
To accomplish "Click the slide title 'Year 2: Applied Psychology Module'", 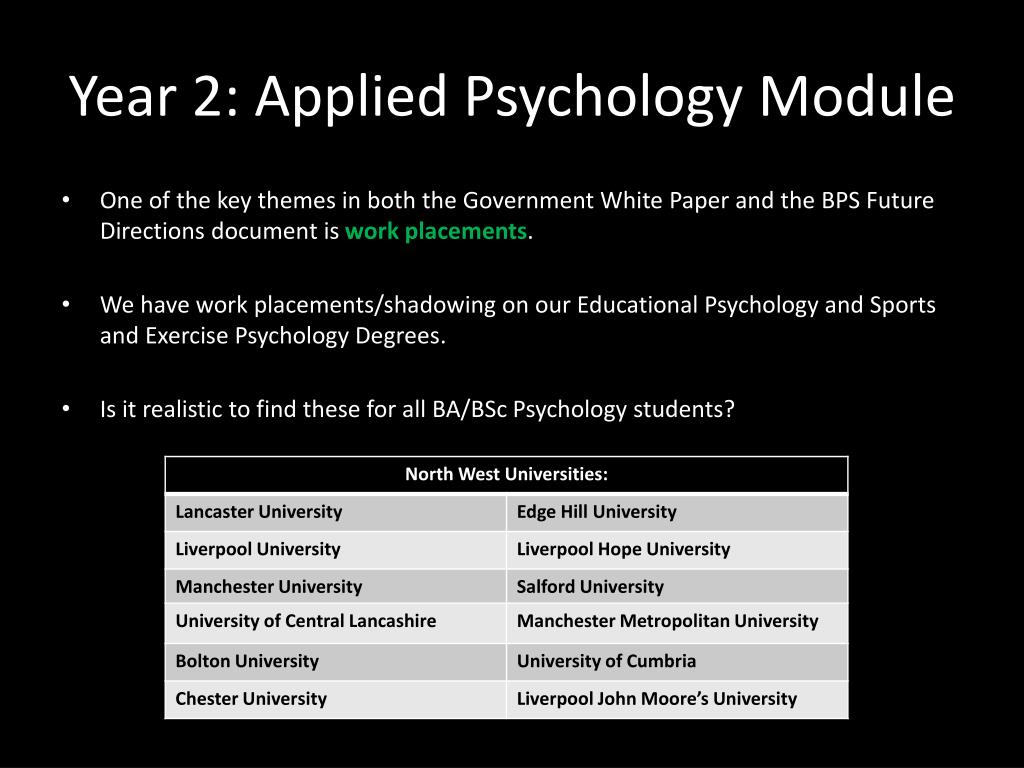I will [x=511, y=97].
